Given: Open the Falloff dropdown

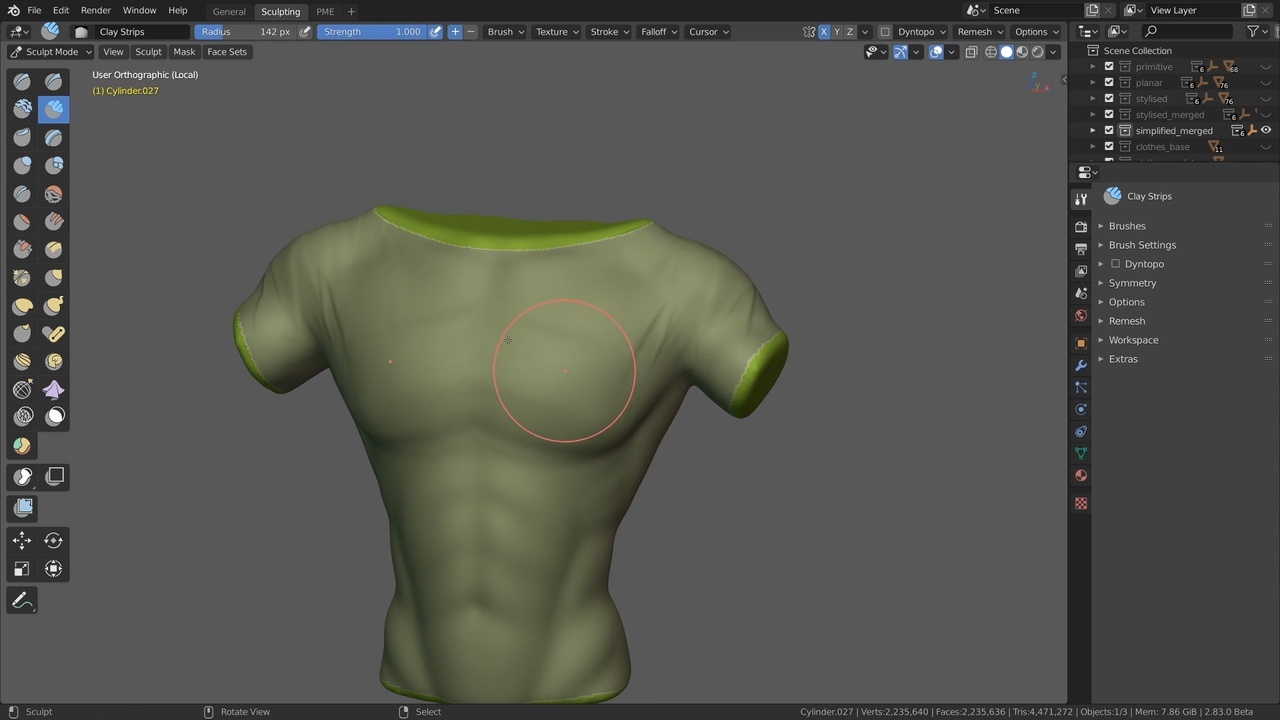Looking at the screenshot, I should coord(658,32).
